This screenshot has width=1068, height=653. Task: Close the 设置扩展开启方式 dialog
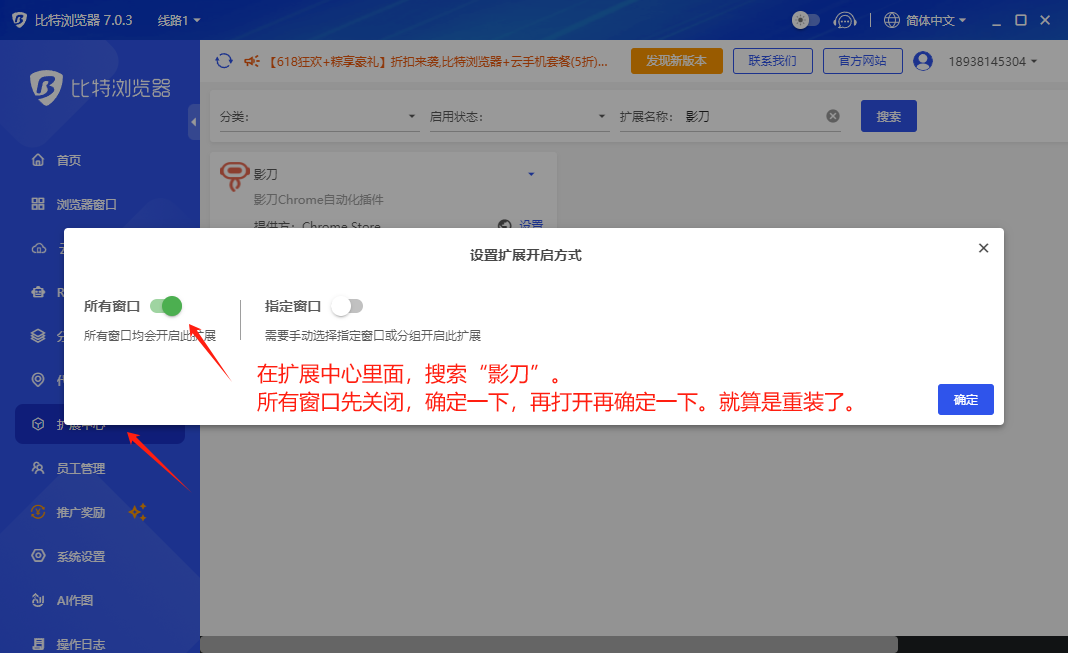(984, 248)
